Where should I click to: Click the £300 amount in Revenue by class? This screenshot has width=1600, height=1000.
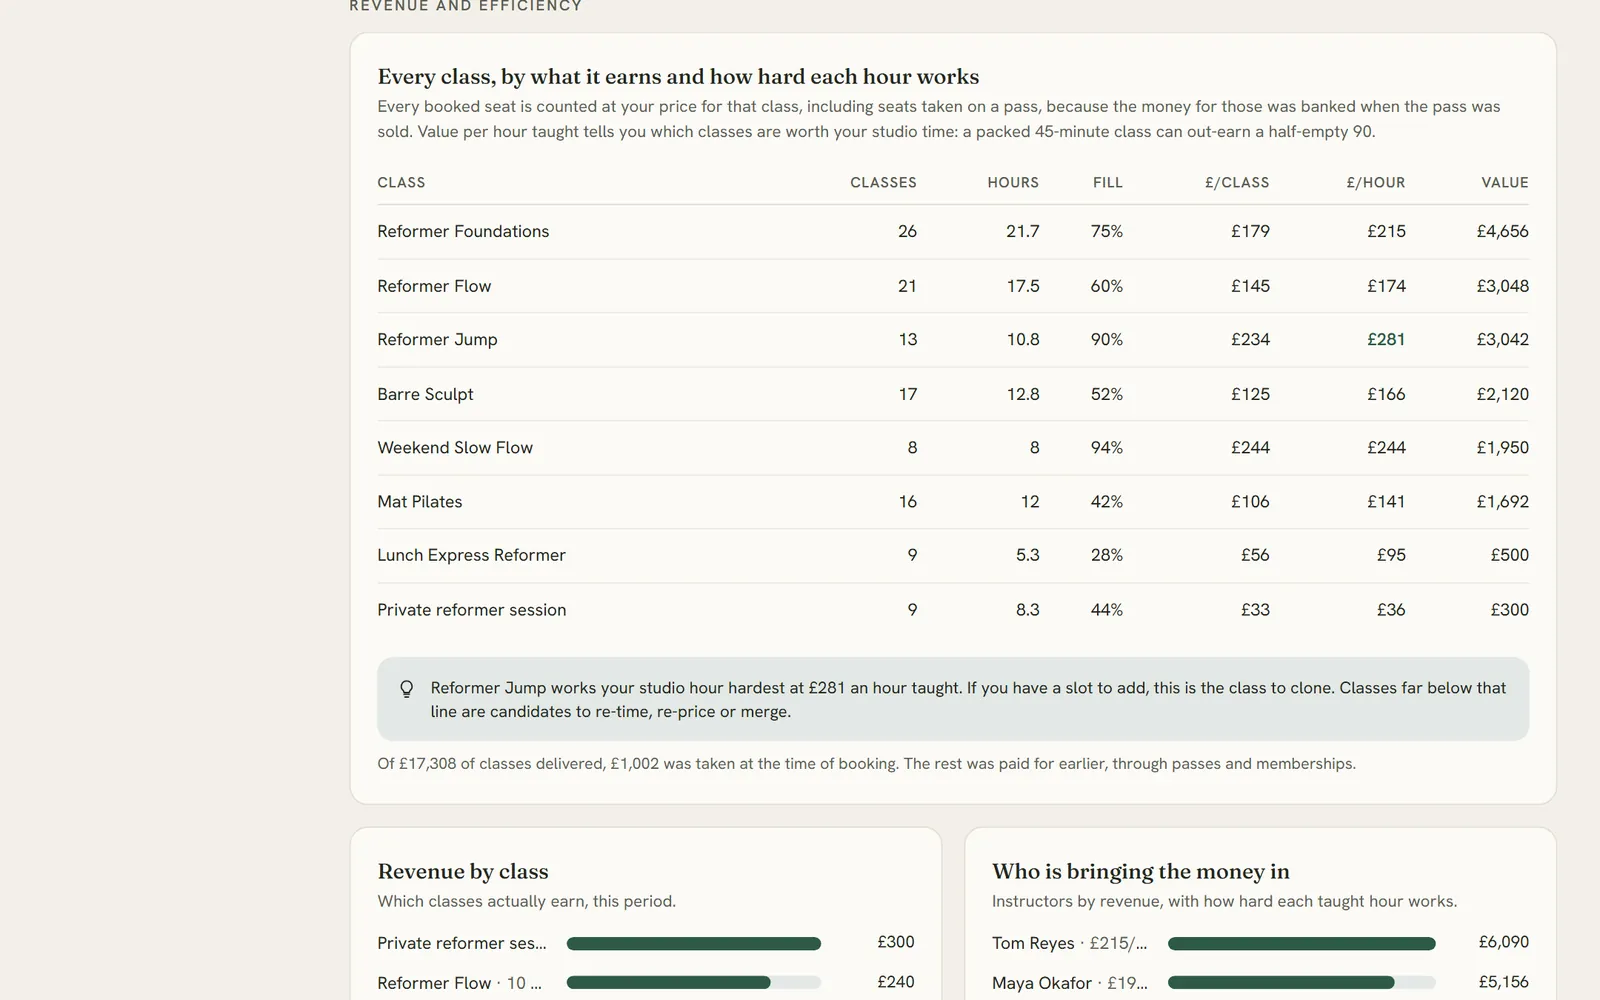(896, 942)
